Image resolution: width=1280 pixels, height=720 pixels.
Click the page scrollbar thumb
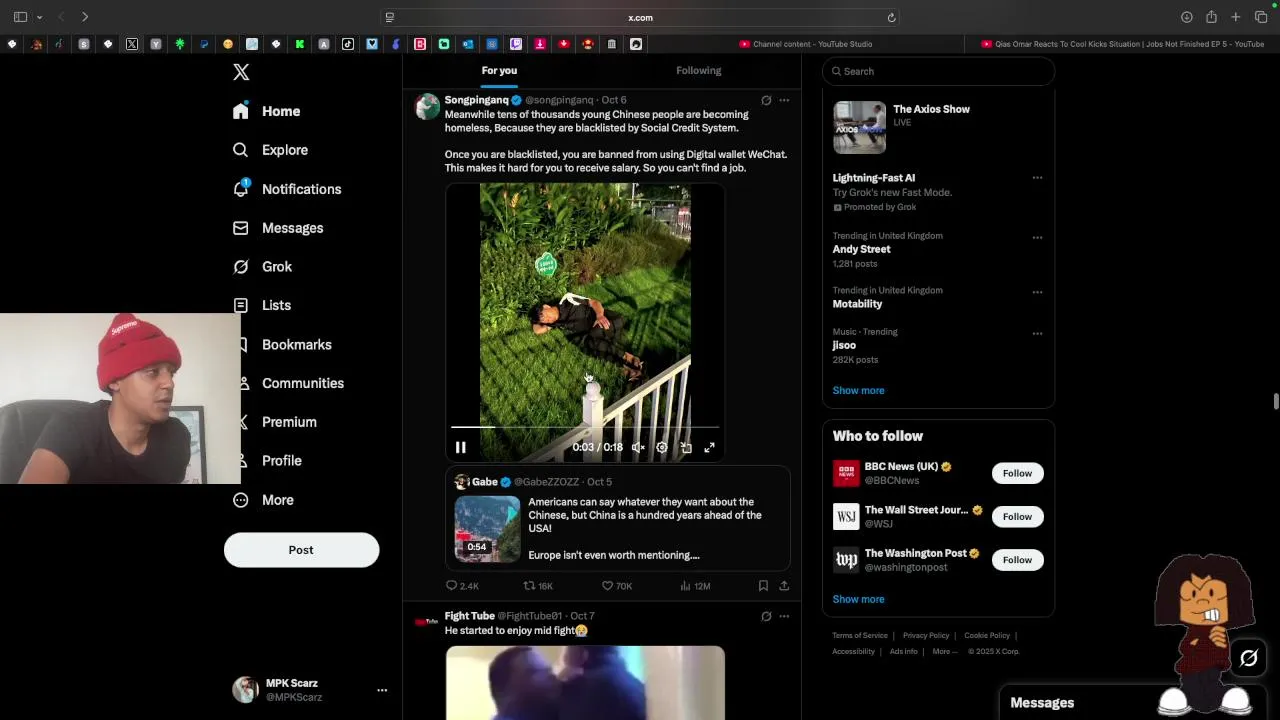tap(1276, 402)
